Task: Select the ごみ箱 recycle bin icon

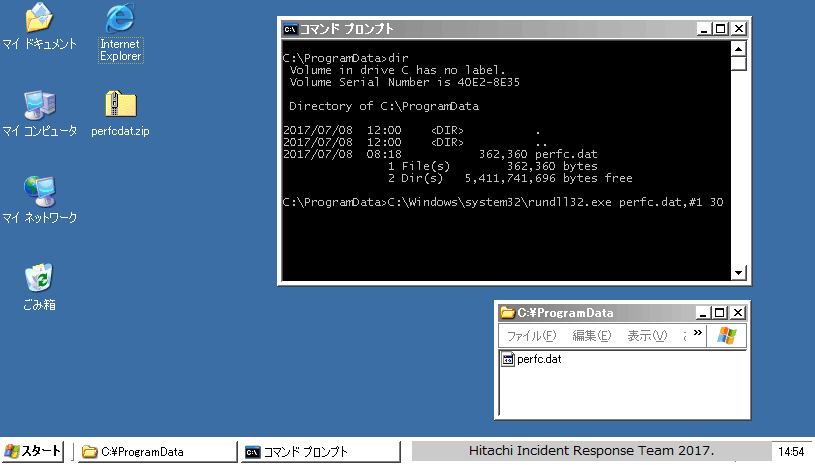Action: click(39, 278)
